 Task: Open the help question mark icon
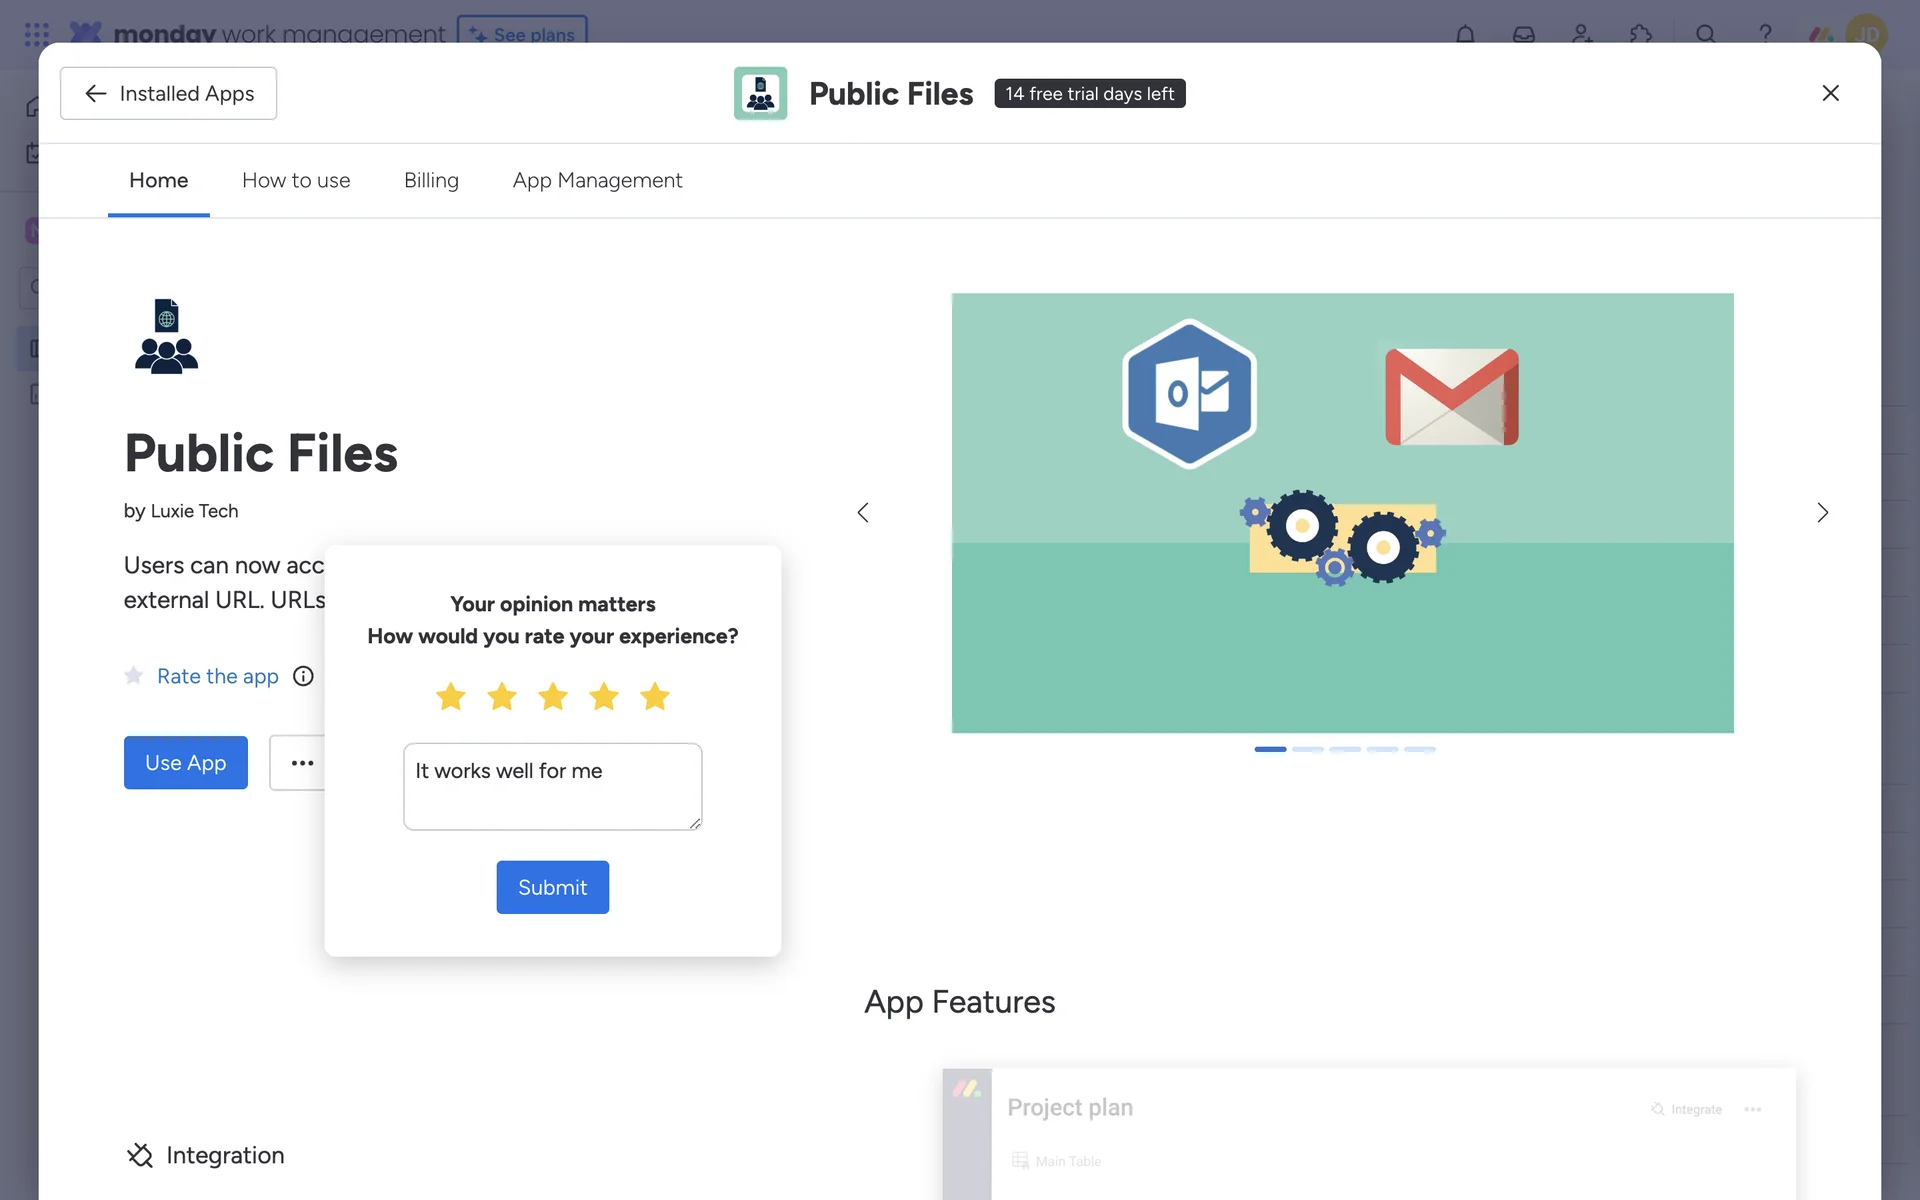point(1765,34)
